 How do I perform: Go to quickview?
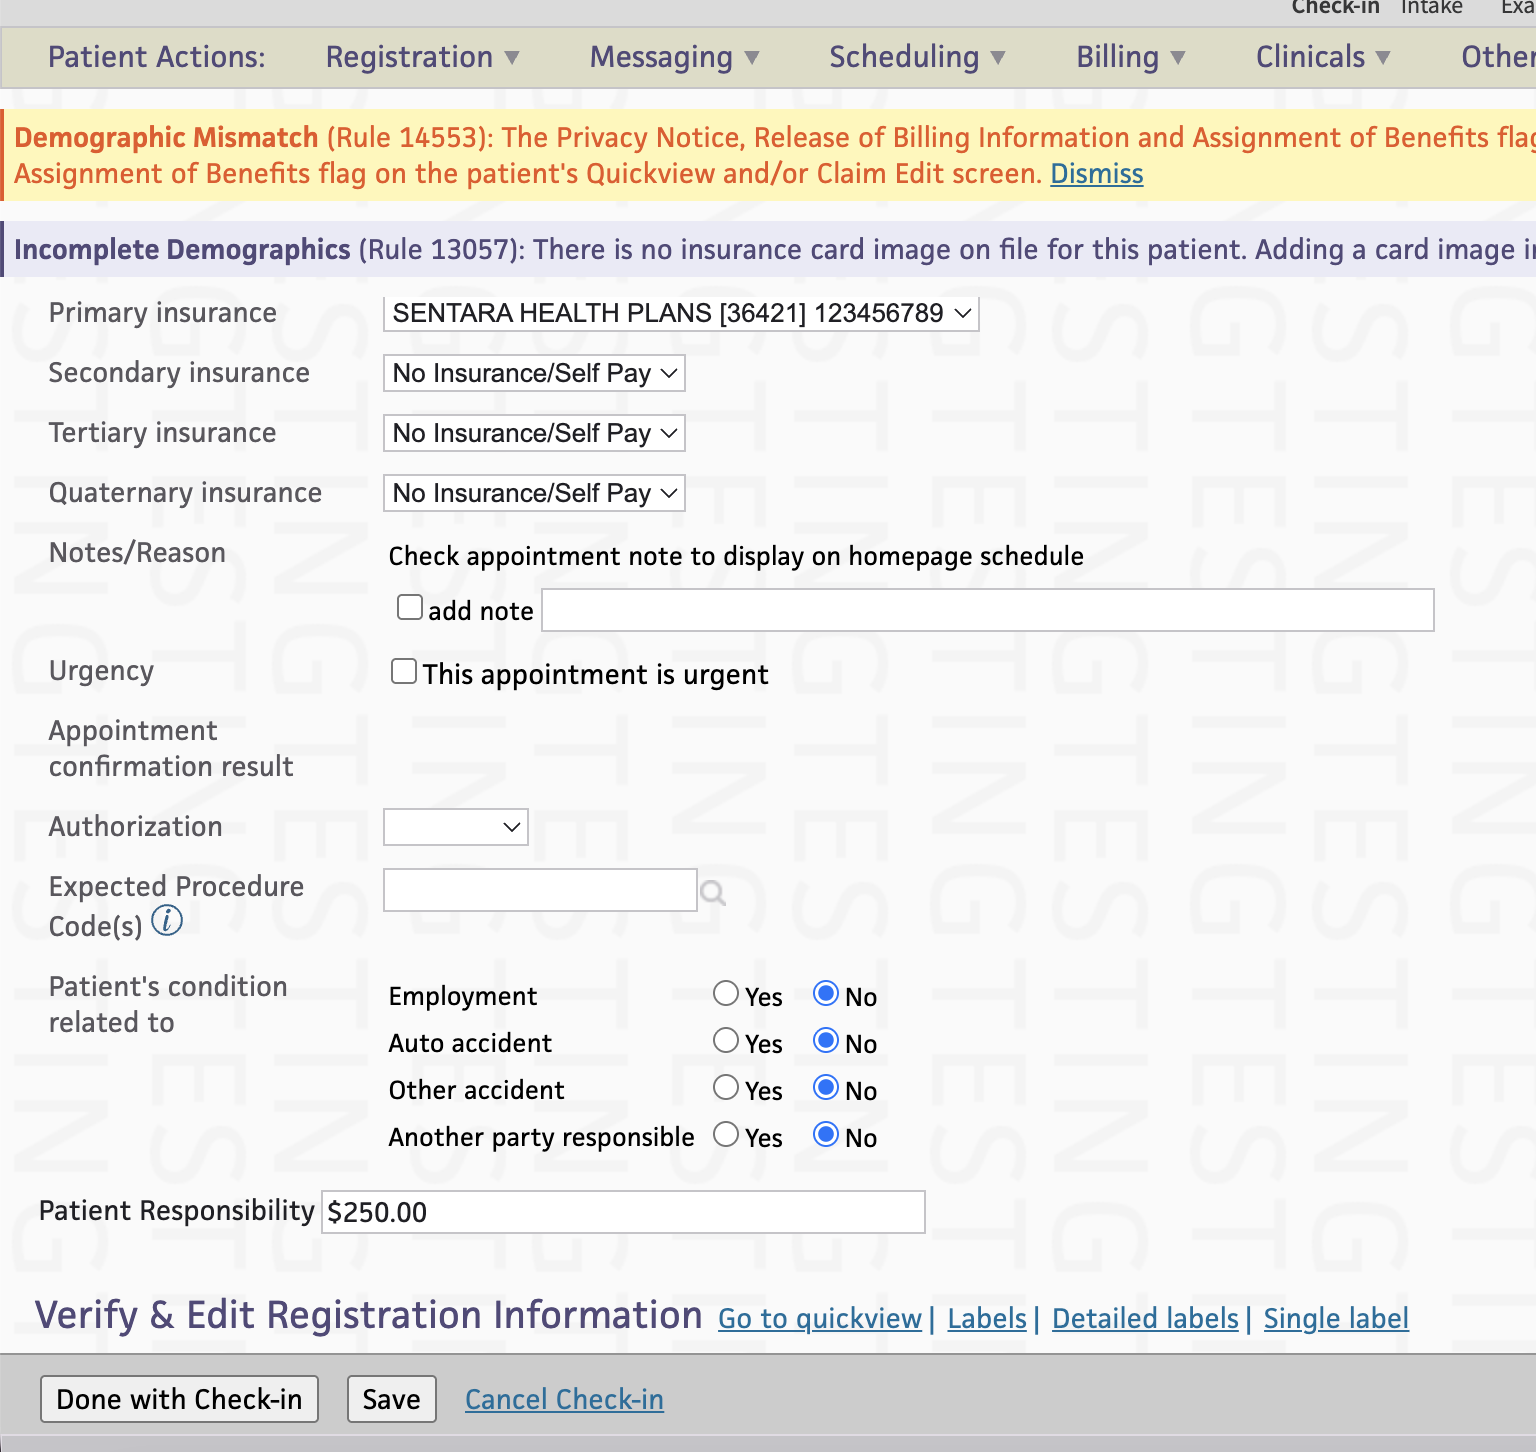(x=819, y=1318)
